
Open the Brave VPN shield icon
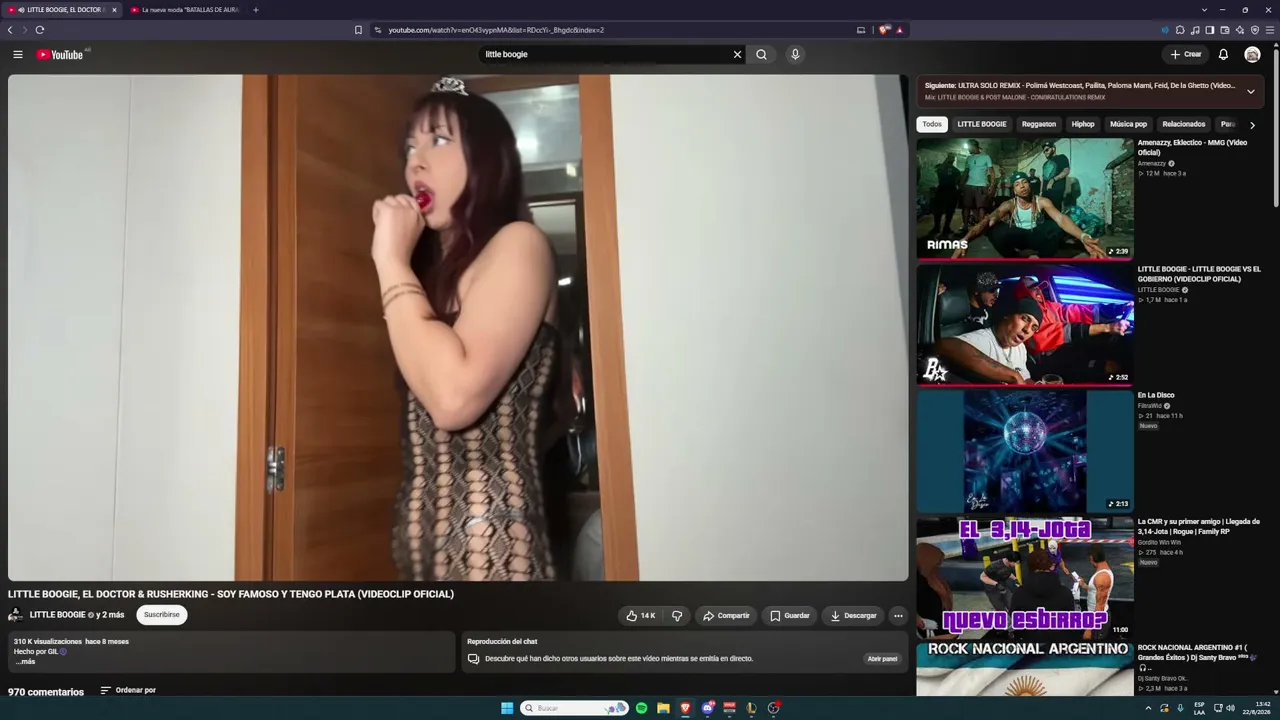[x=1255, y=30]
